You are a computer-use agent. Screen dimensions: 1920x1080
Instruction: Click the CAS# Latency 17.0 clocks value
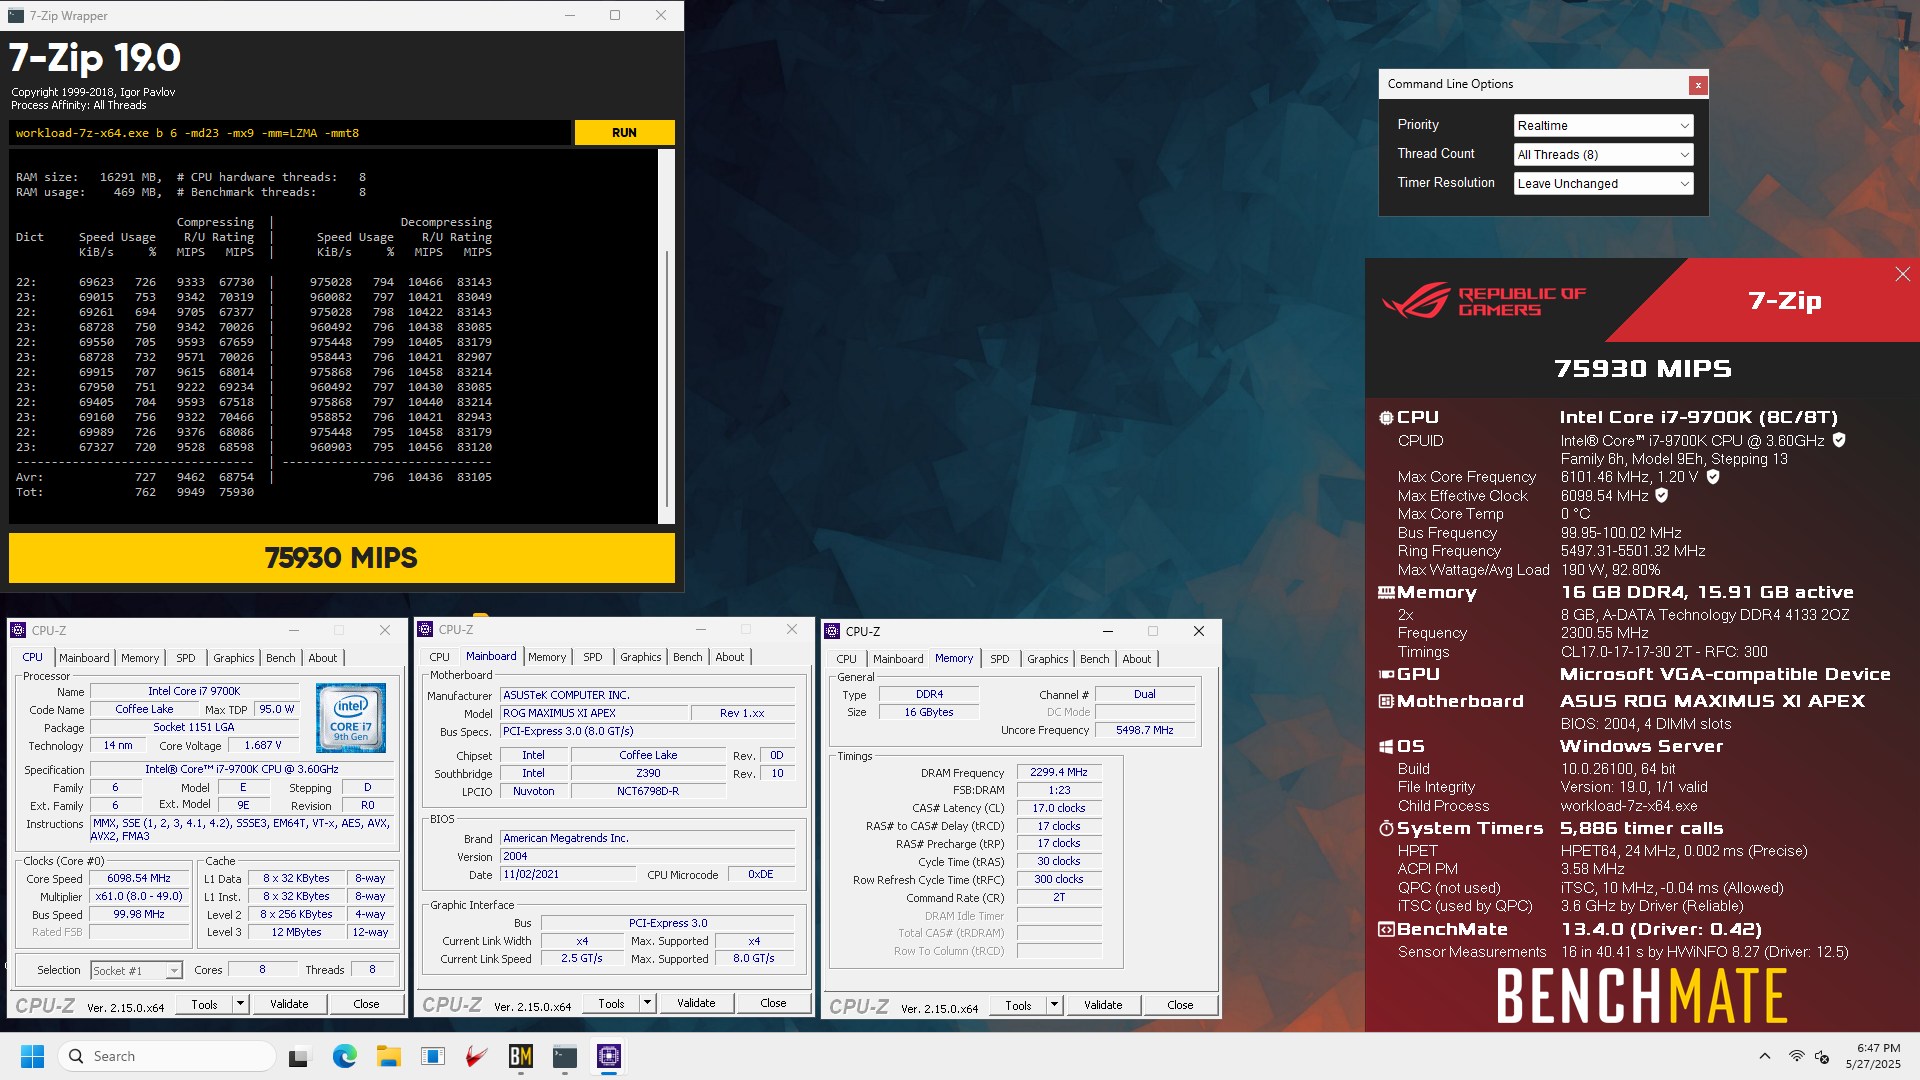point(1059,808)
